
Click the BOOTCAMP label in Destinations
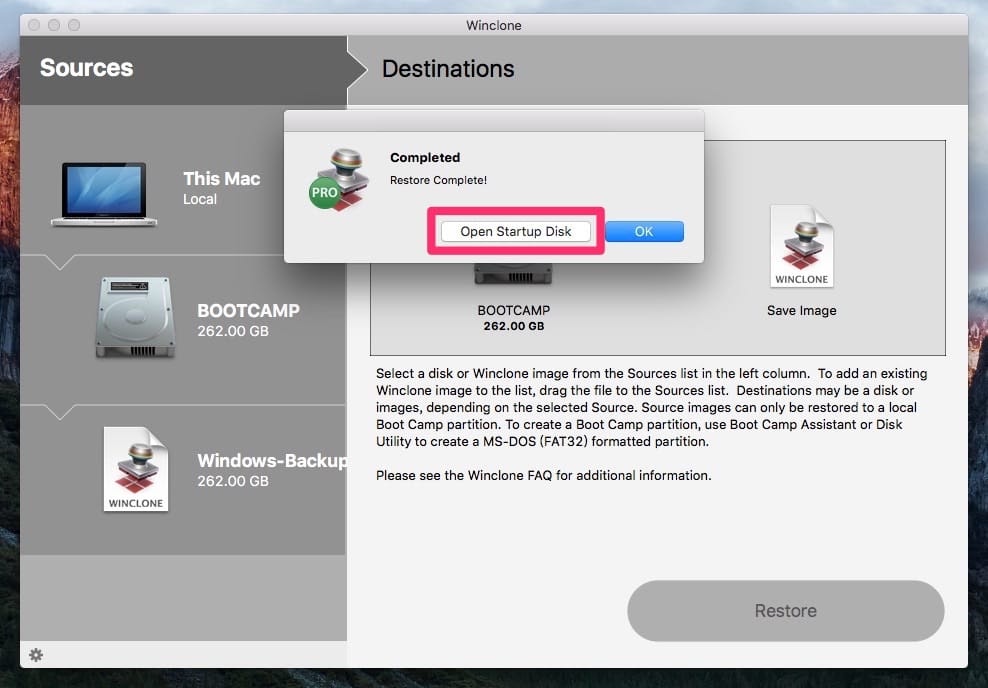click(514, 310)
